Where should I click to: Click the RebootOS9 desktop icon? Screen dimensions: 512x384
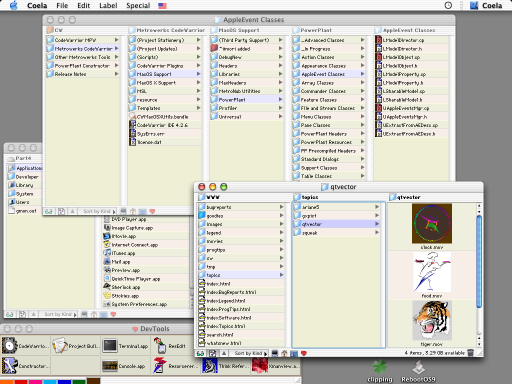click(418, 371)
